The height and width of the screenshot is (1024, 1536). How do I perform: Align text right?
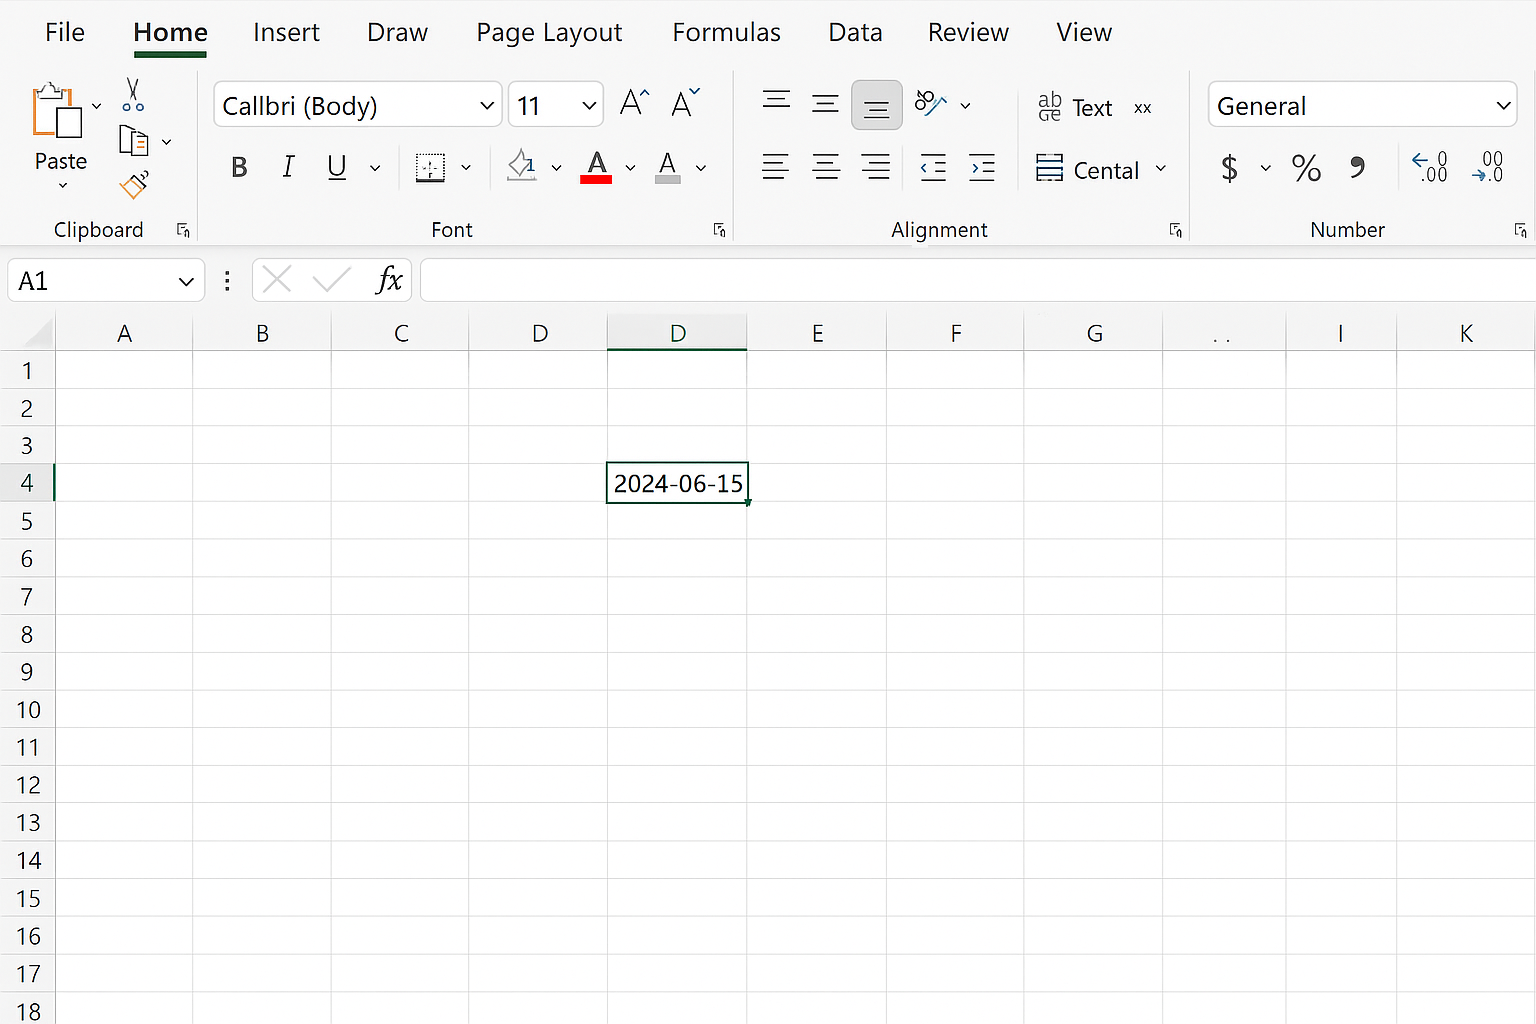click(x=876, y=167)
